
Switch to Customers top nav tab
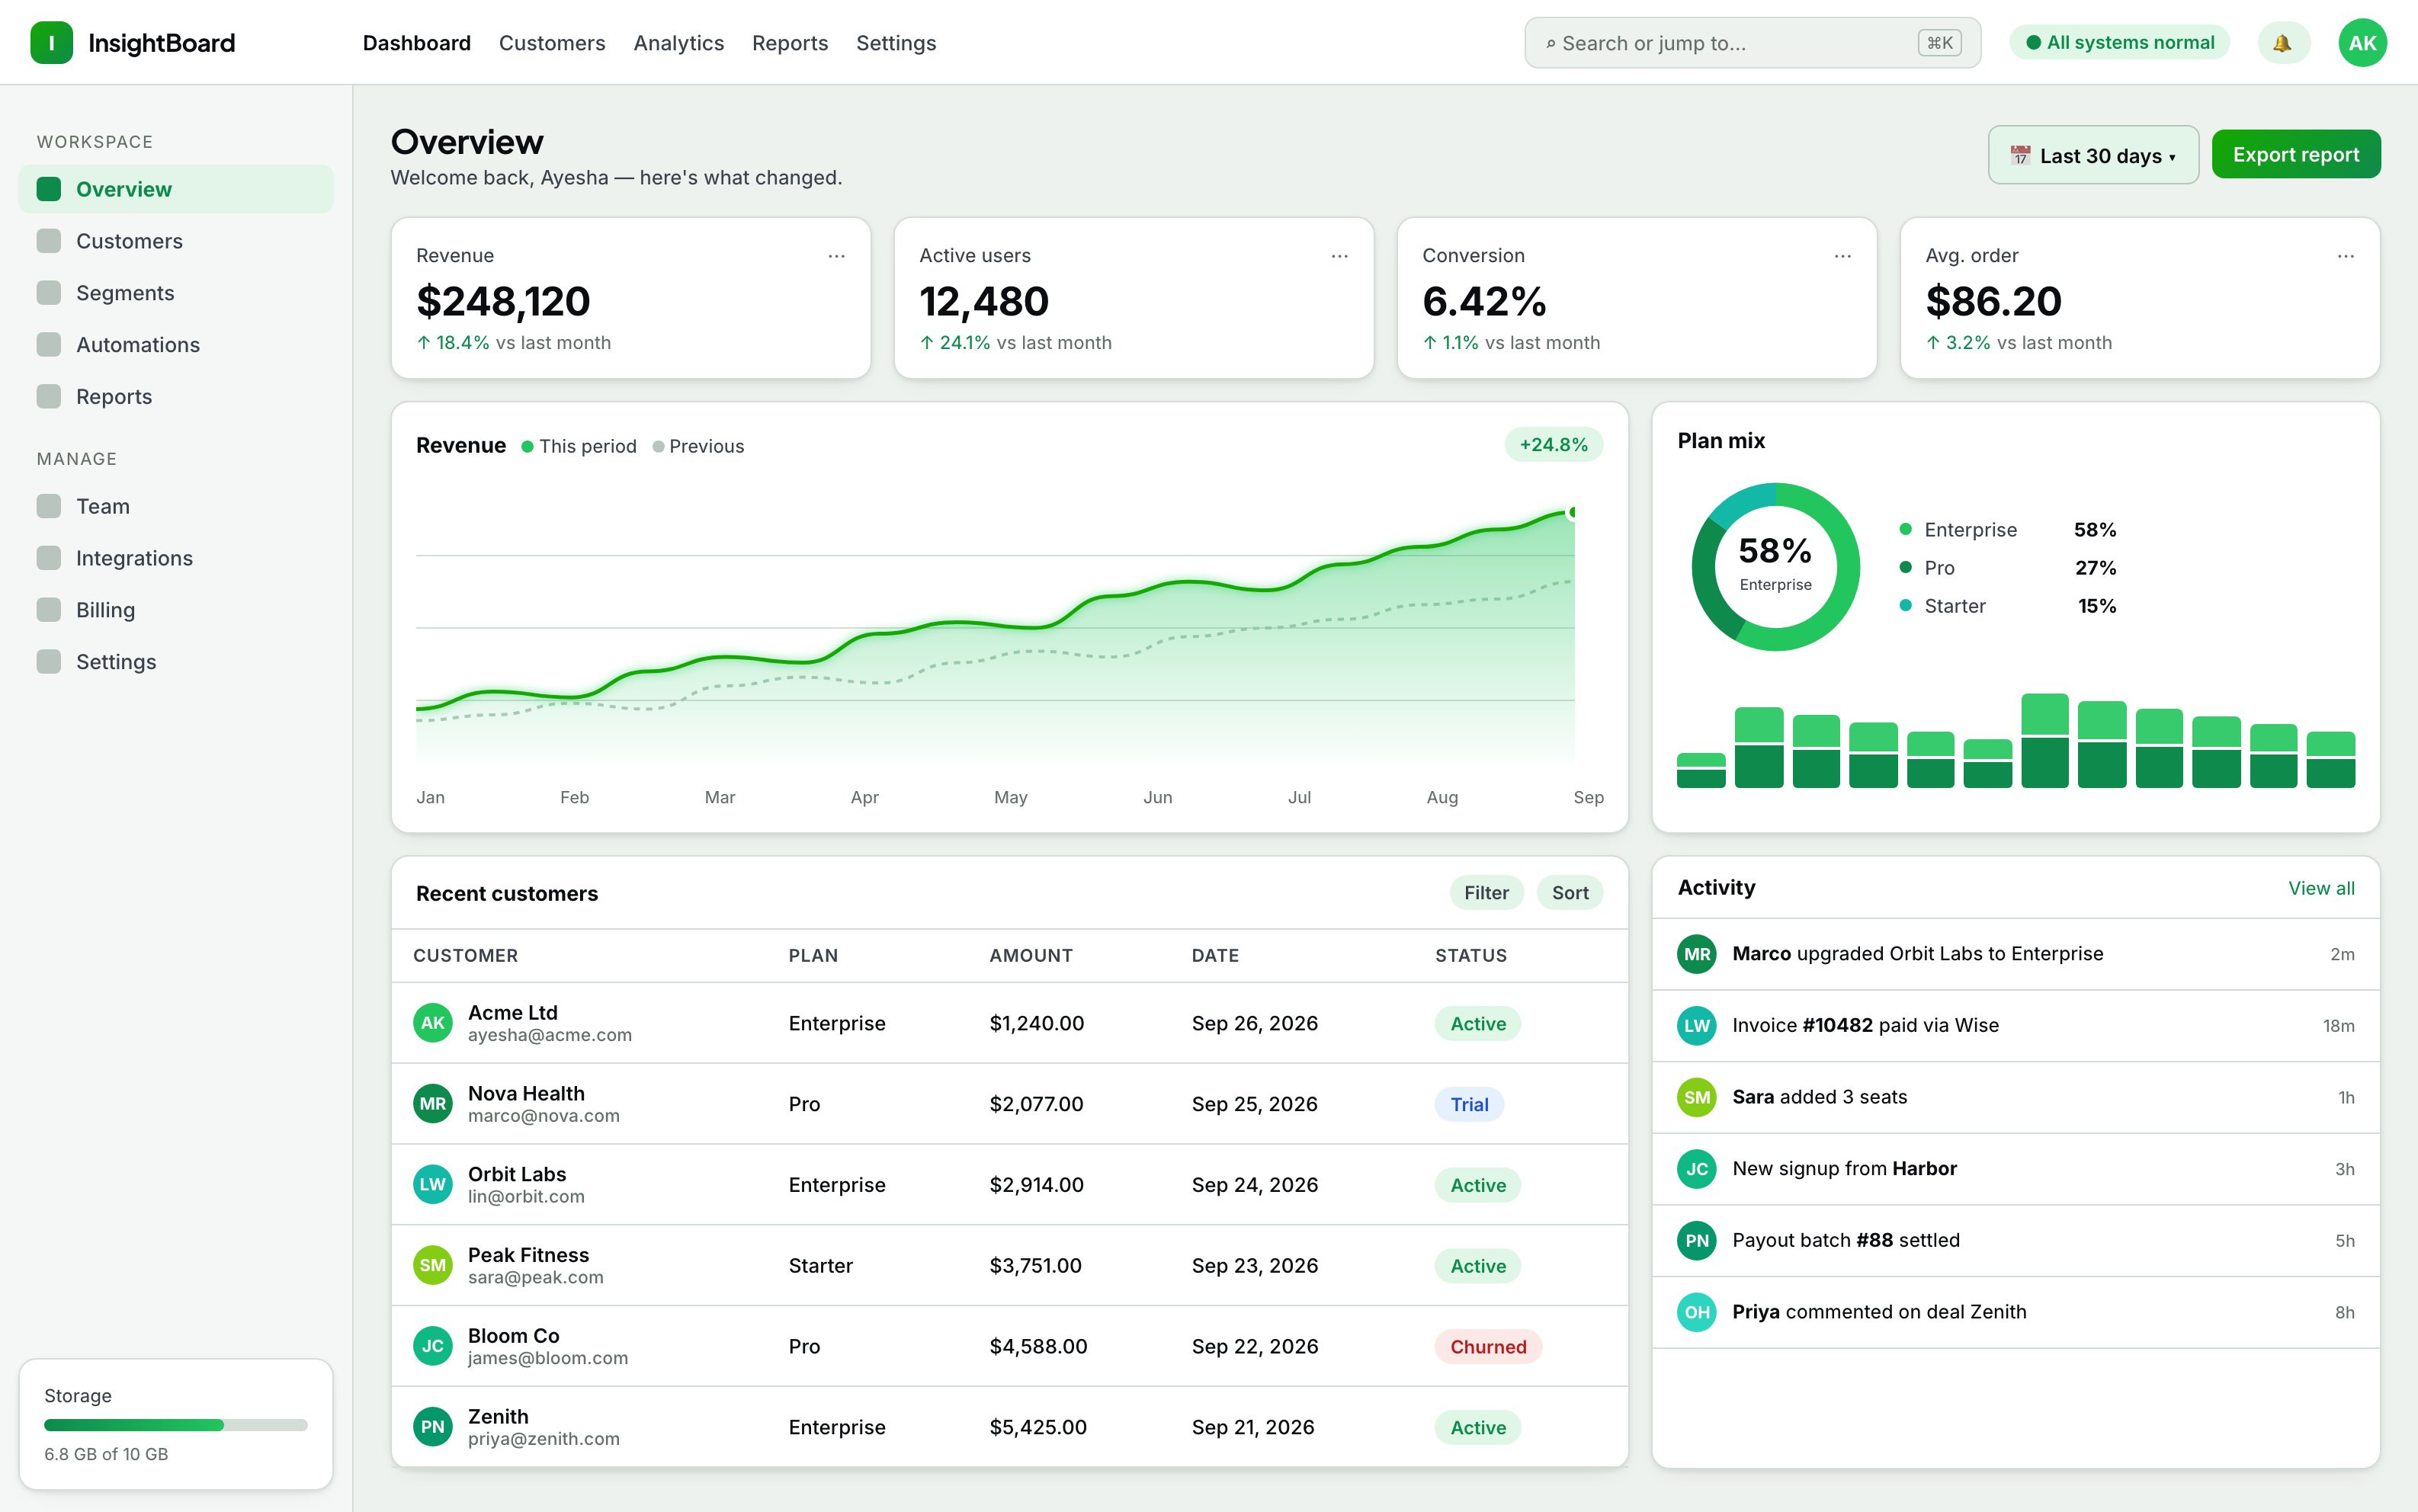click(552, 43)
